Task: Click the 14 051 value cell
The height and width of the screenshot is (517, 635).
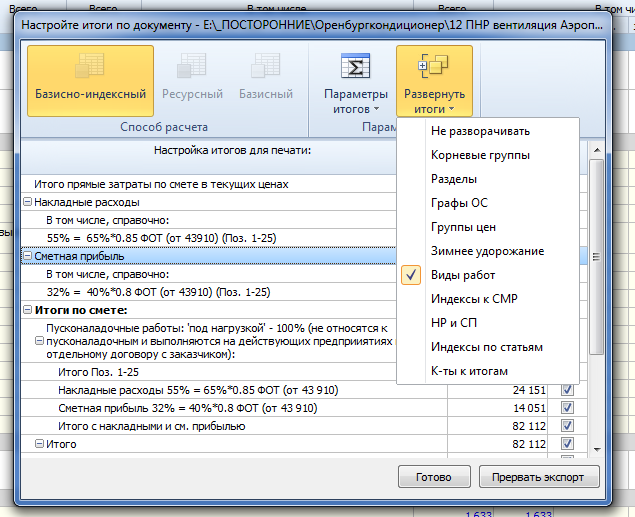Action: 497,408
